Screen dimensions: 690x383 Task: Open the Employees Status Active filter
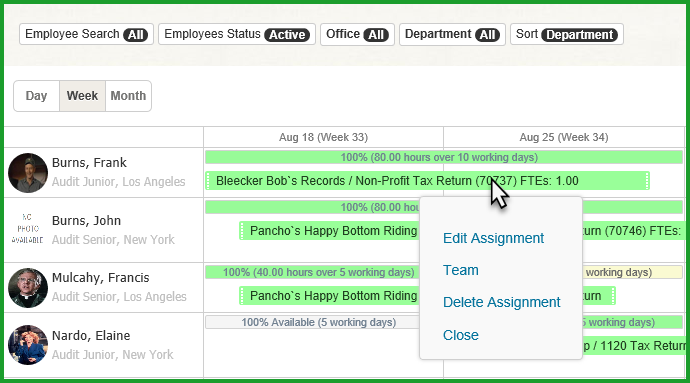pos(237,34)
